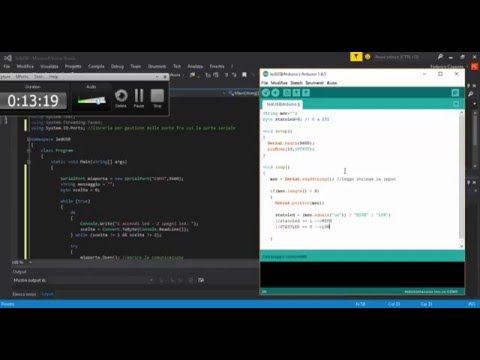This screenshot has height=360, width=480.
Task: Open Arduino Strumenti menu
Action: pos(314,83)
